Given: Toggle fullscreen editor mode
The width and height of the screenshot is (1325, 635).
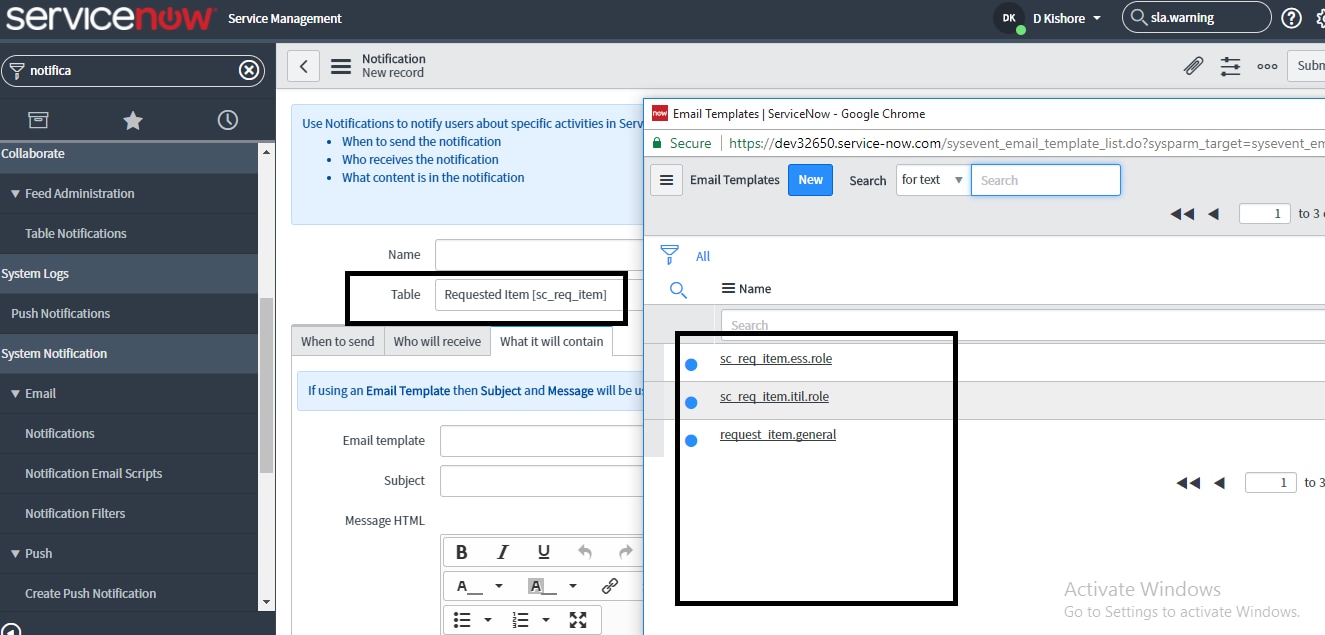Looking at the screenshot, I should 578,620.
